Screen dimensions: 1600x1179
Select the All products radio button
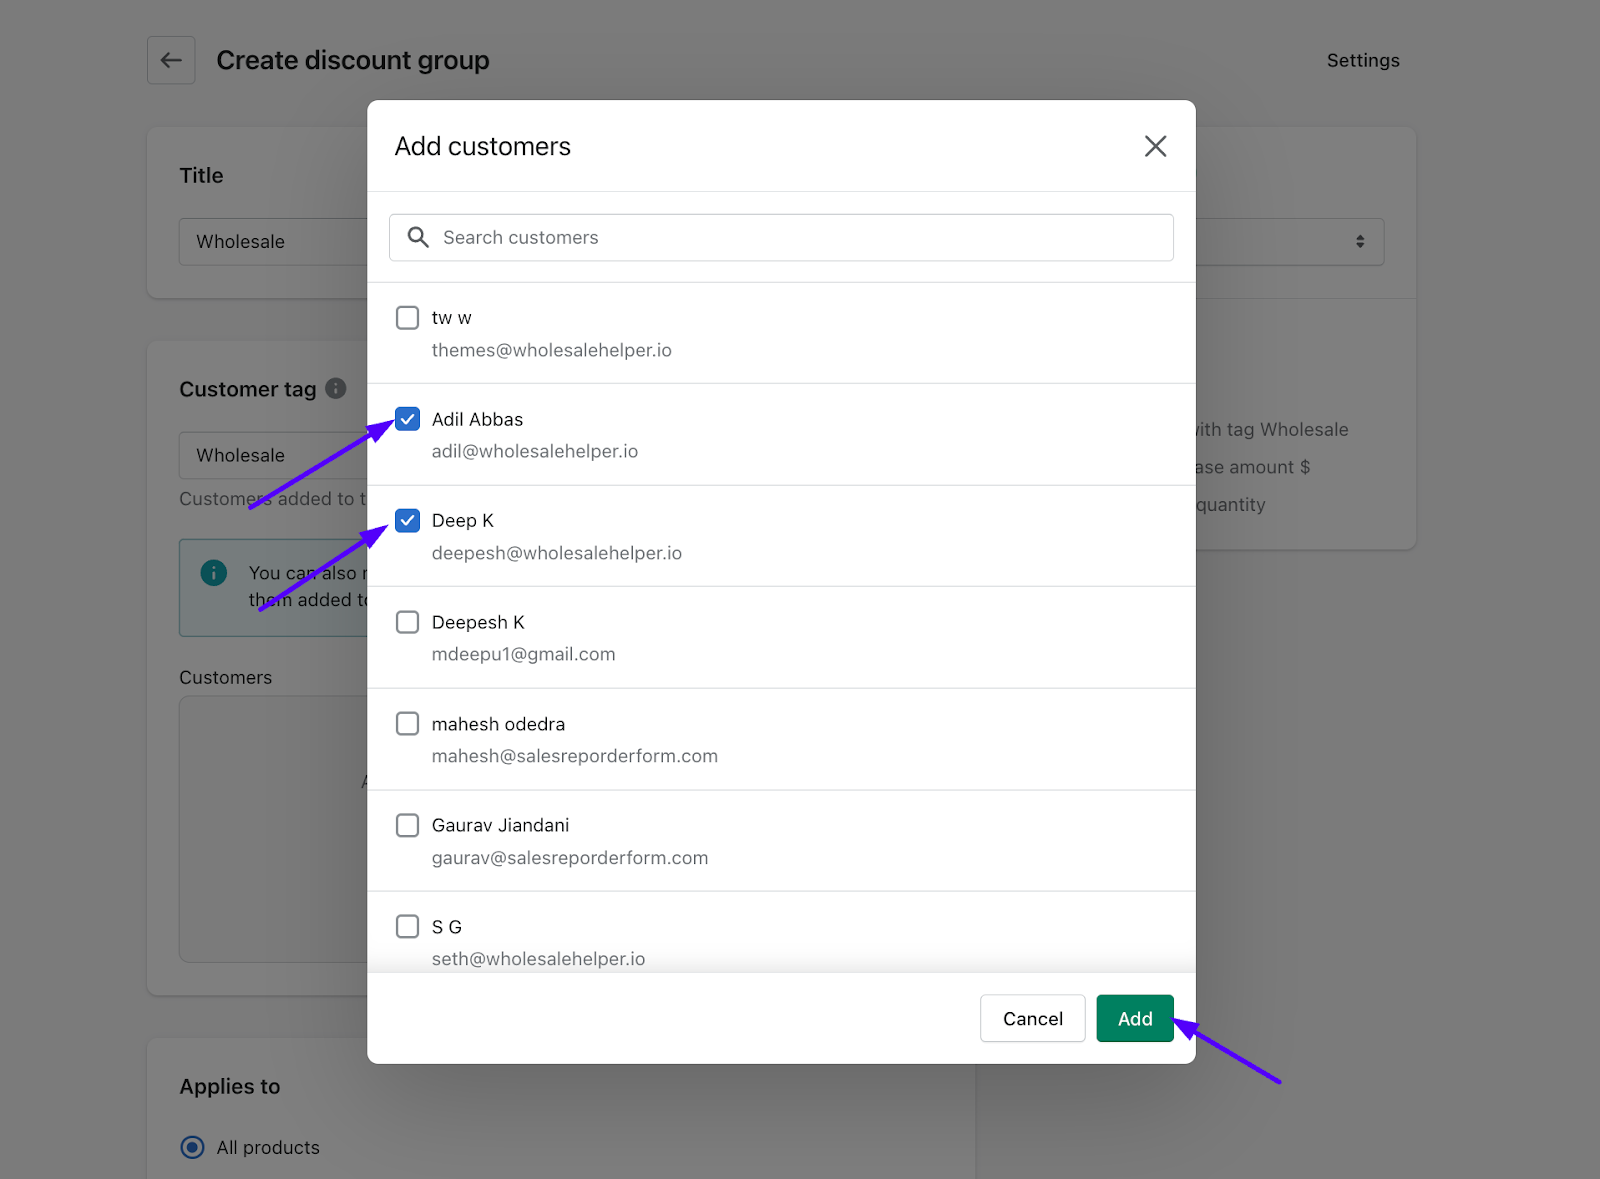pyautogui.click(x=192, y=1147)
